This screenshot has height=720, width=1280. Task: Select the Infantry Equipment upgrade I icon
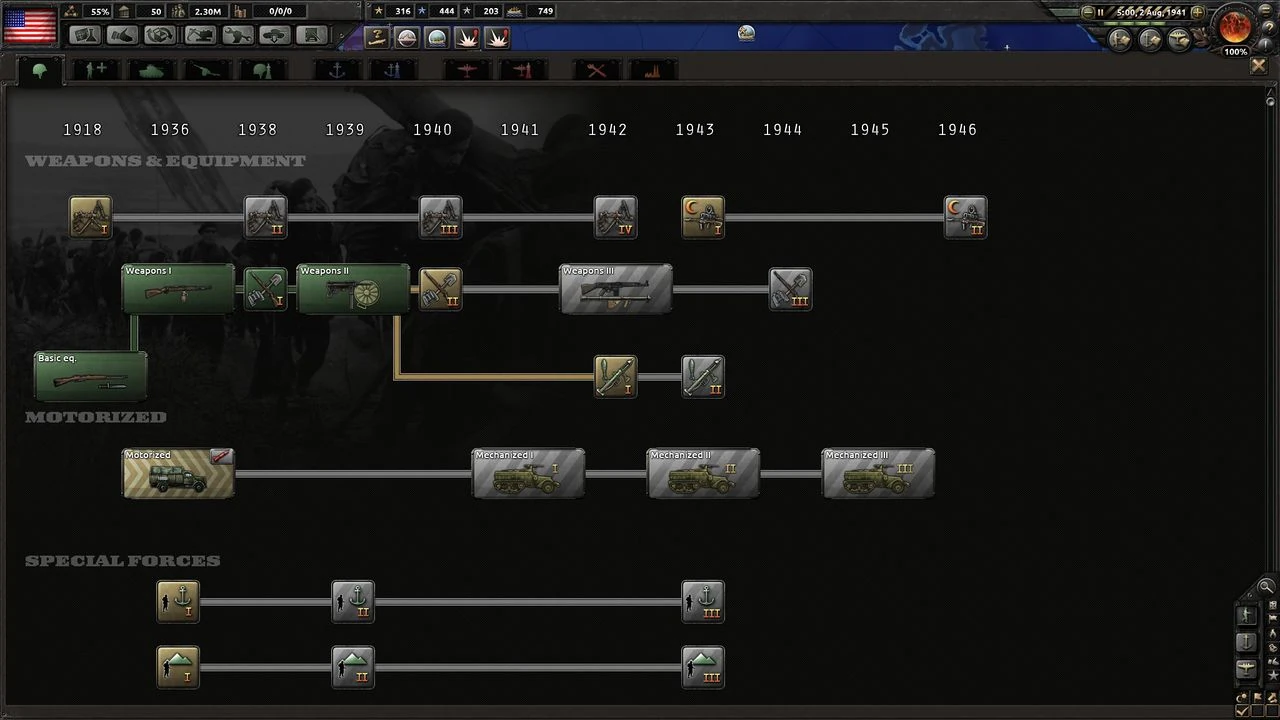(x=266, y=289)
